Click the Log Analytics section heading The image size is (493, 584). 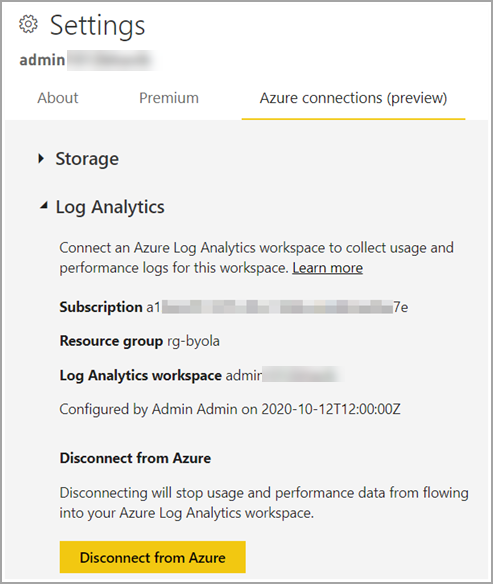pos(110,207)
